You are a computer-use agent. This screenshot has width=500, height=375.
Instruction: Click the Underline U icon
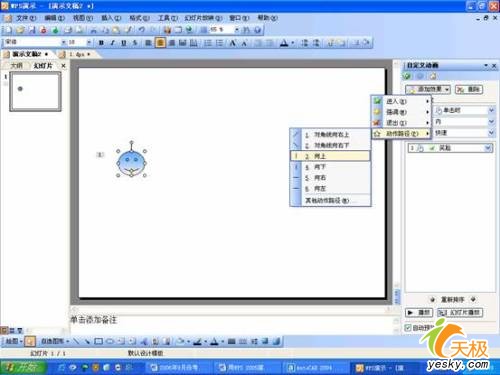(x=124, y=43)
